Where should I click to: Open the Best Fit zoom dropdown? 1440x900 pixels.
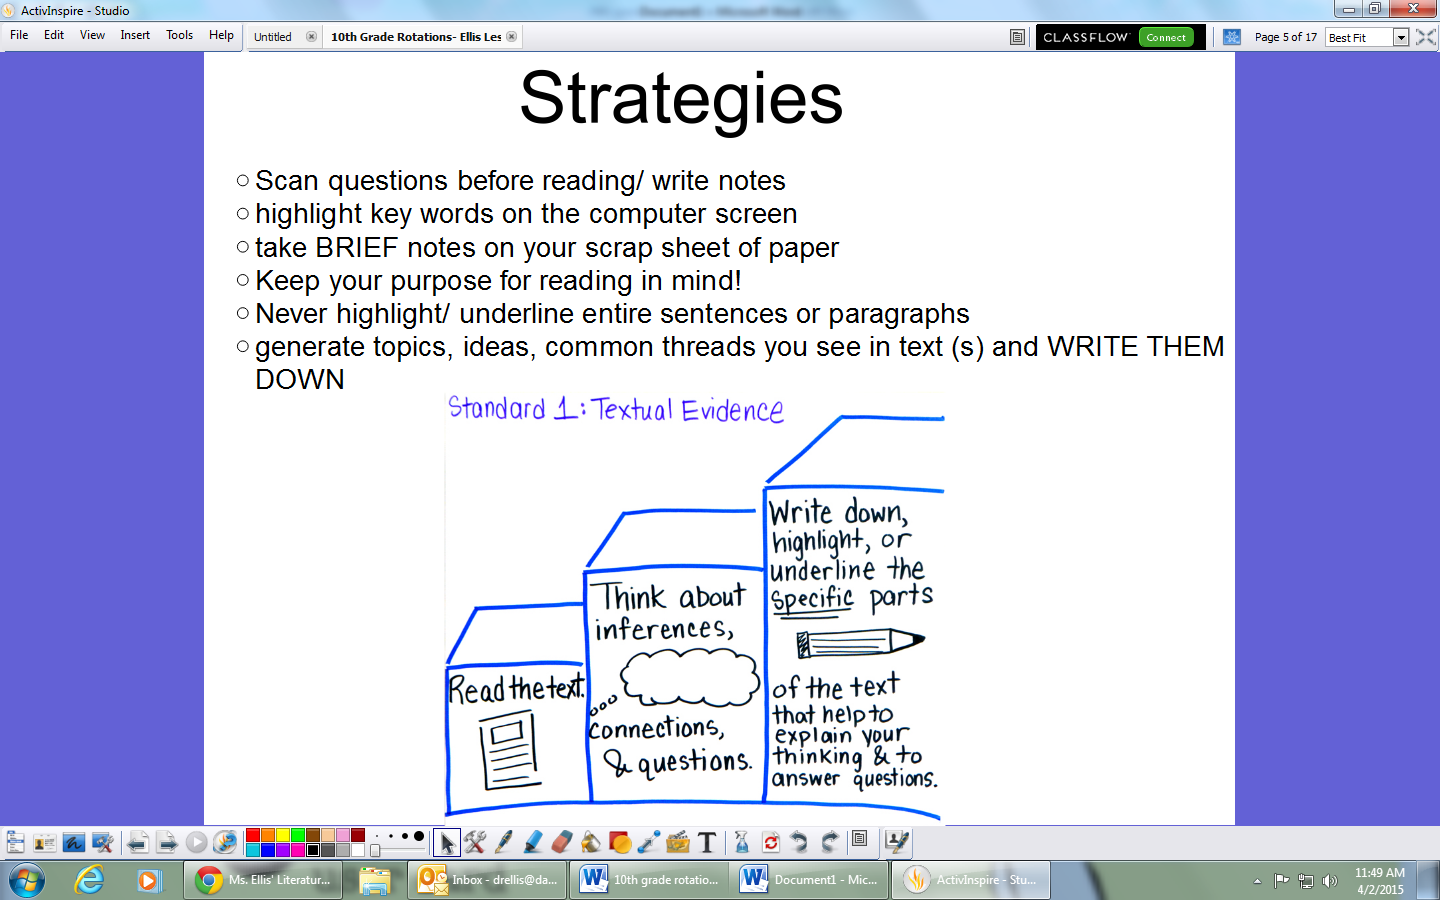tap(1401, 37)
